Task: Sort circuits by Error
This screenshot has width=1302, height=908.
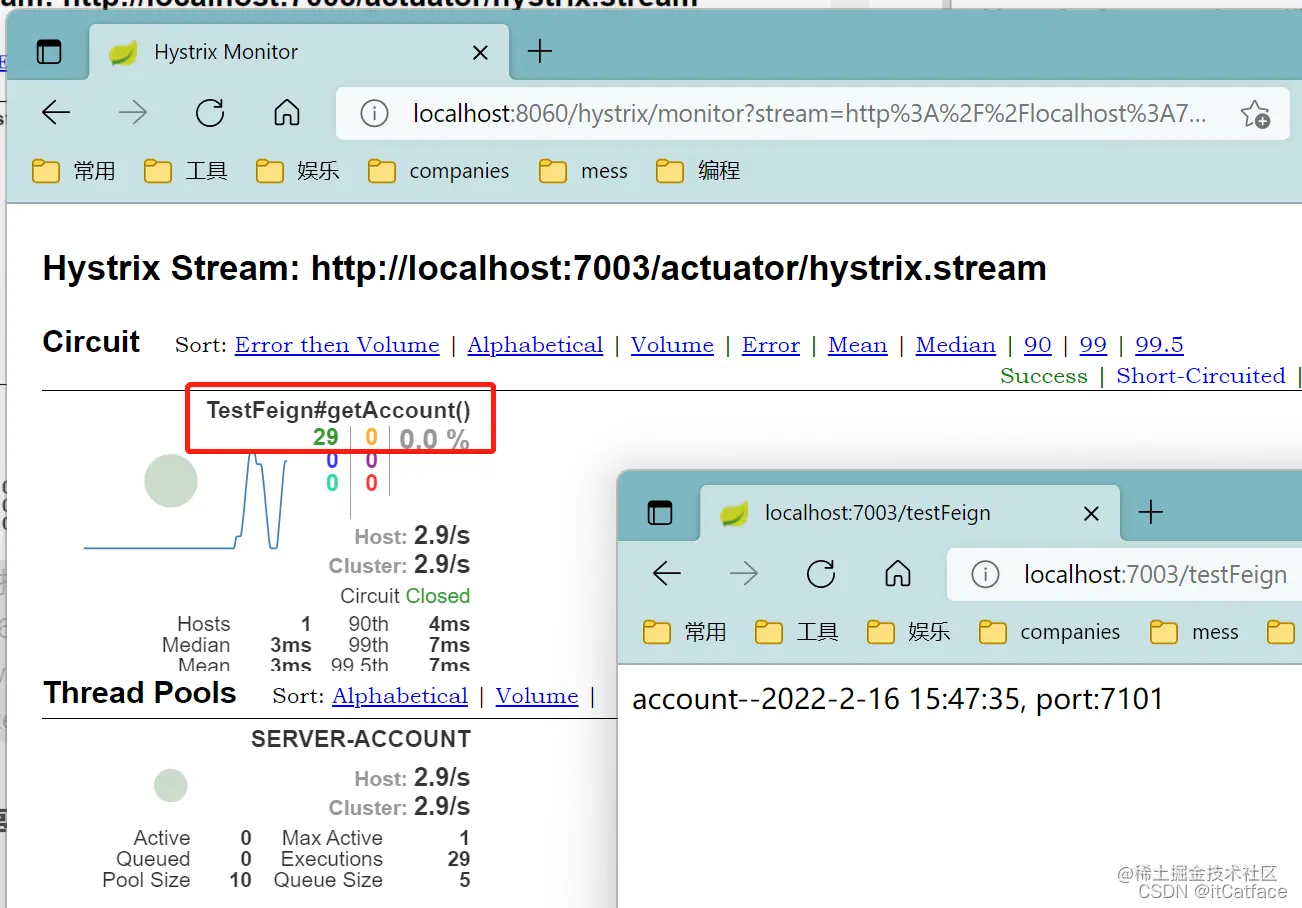Action: 771,345
